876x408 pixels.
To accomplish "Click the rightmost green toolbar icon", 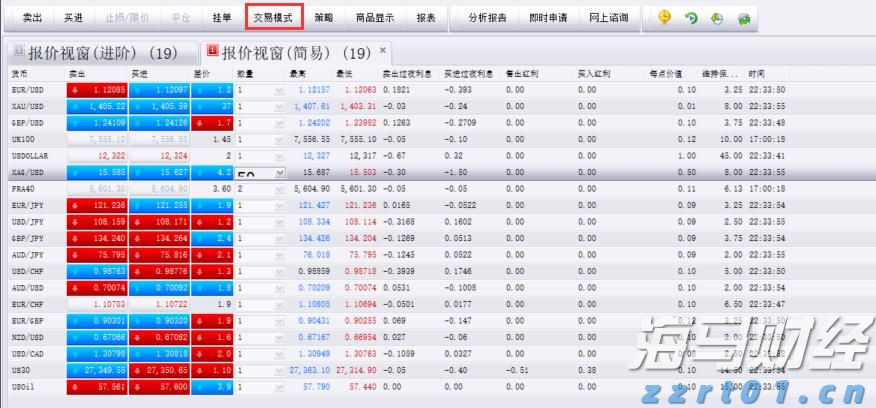I will (744, 18).
